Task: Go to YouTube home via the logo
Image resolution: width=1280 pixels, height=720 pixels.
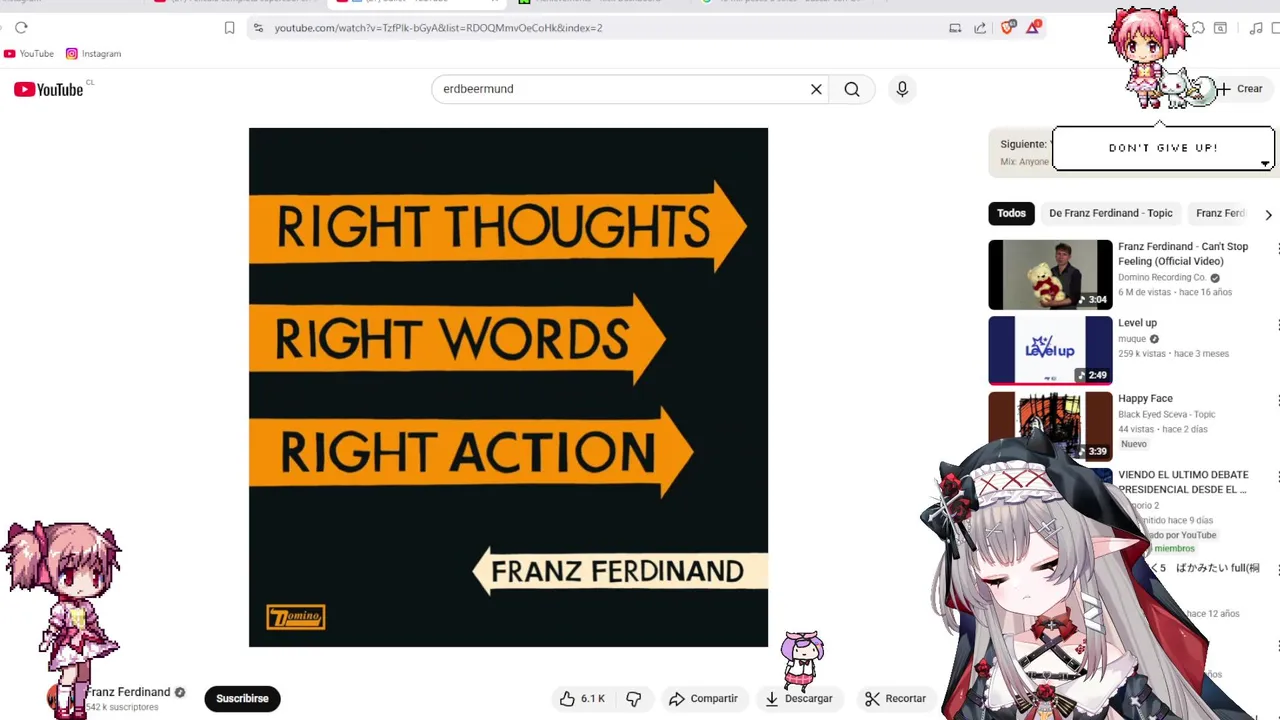Action: [49, 89]
